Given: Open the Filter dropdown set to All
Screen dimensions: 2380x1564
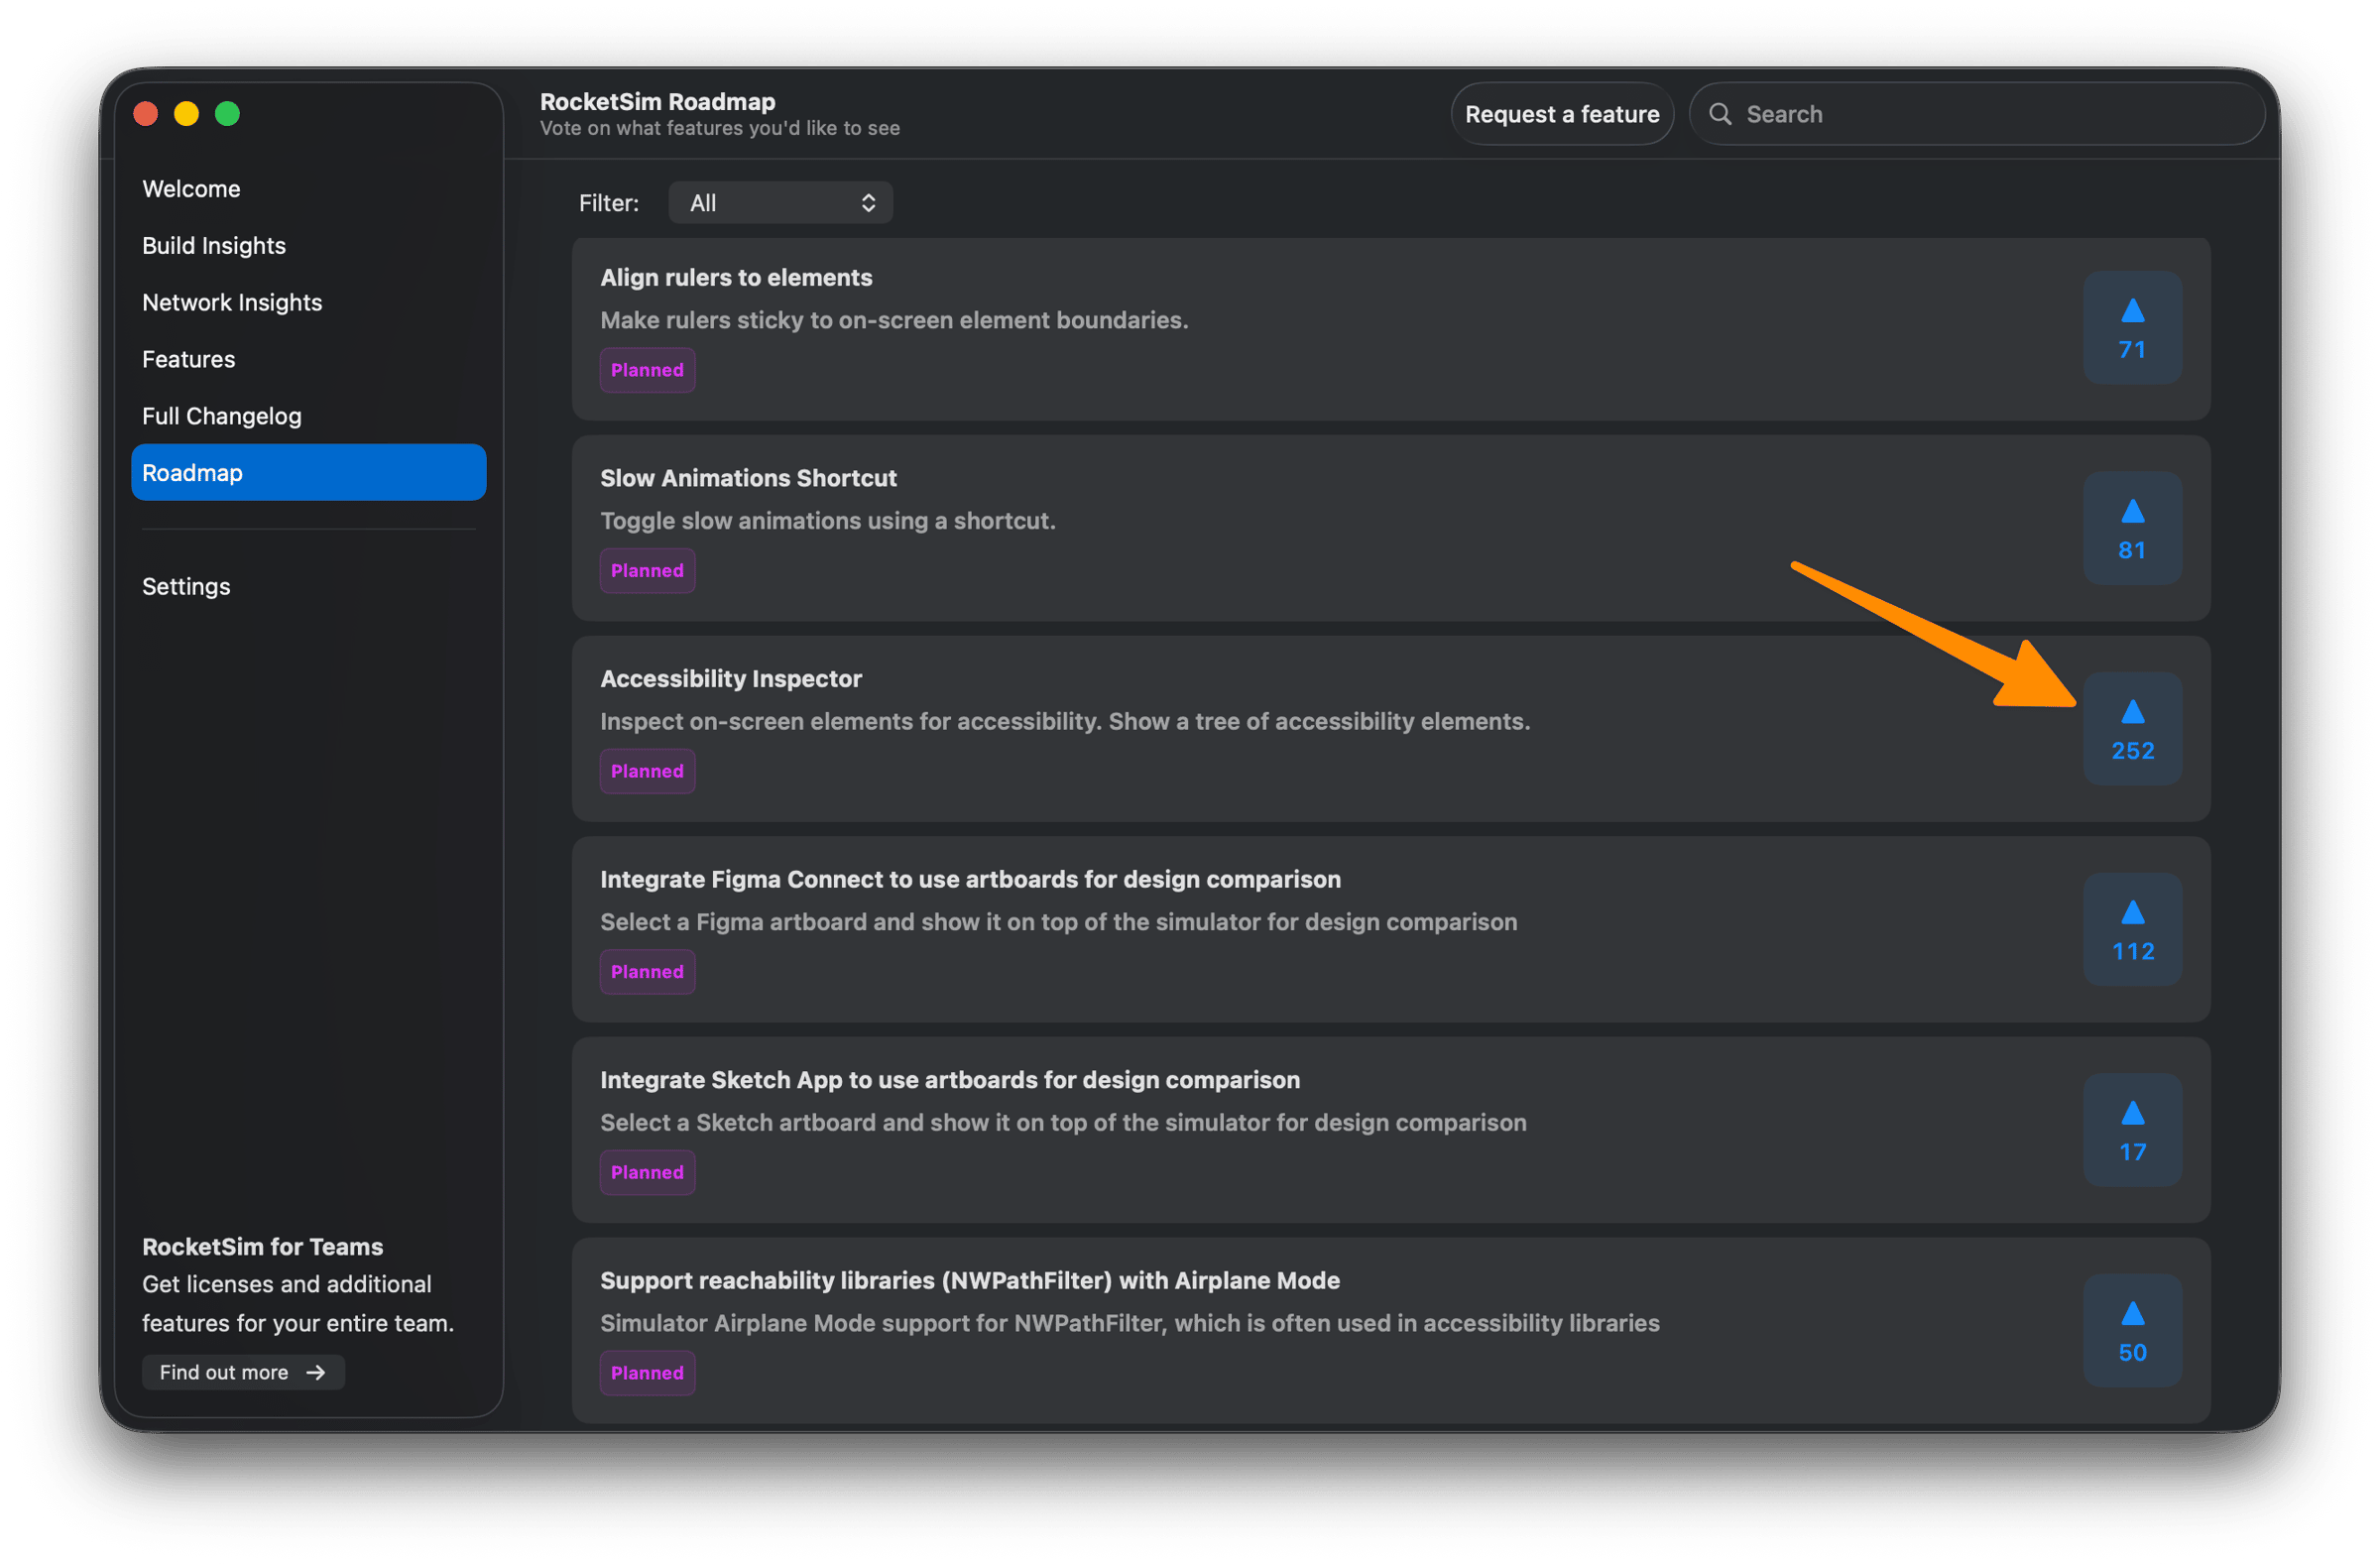Looking at the screenshot, I should pyautogui.click(x=780, y=203).
